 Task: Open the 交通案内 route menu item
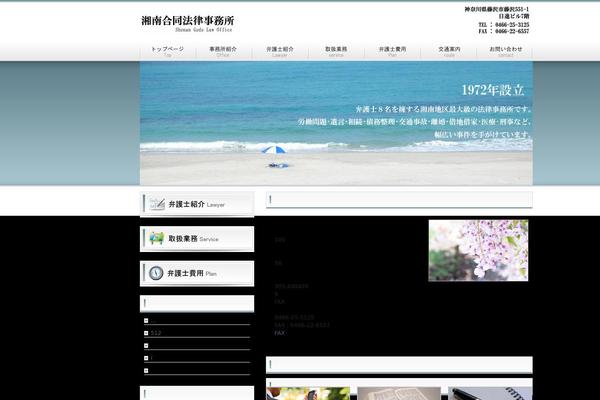point(449,51)
